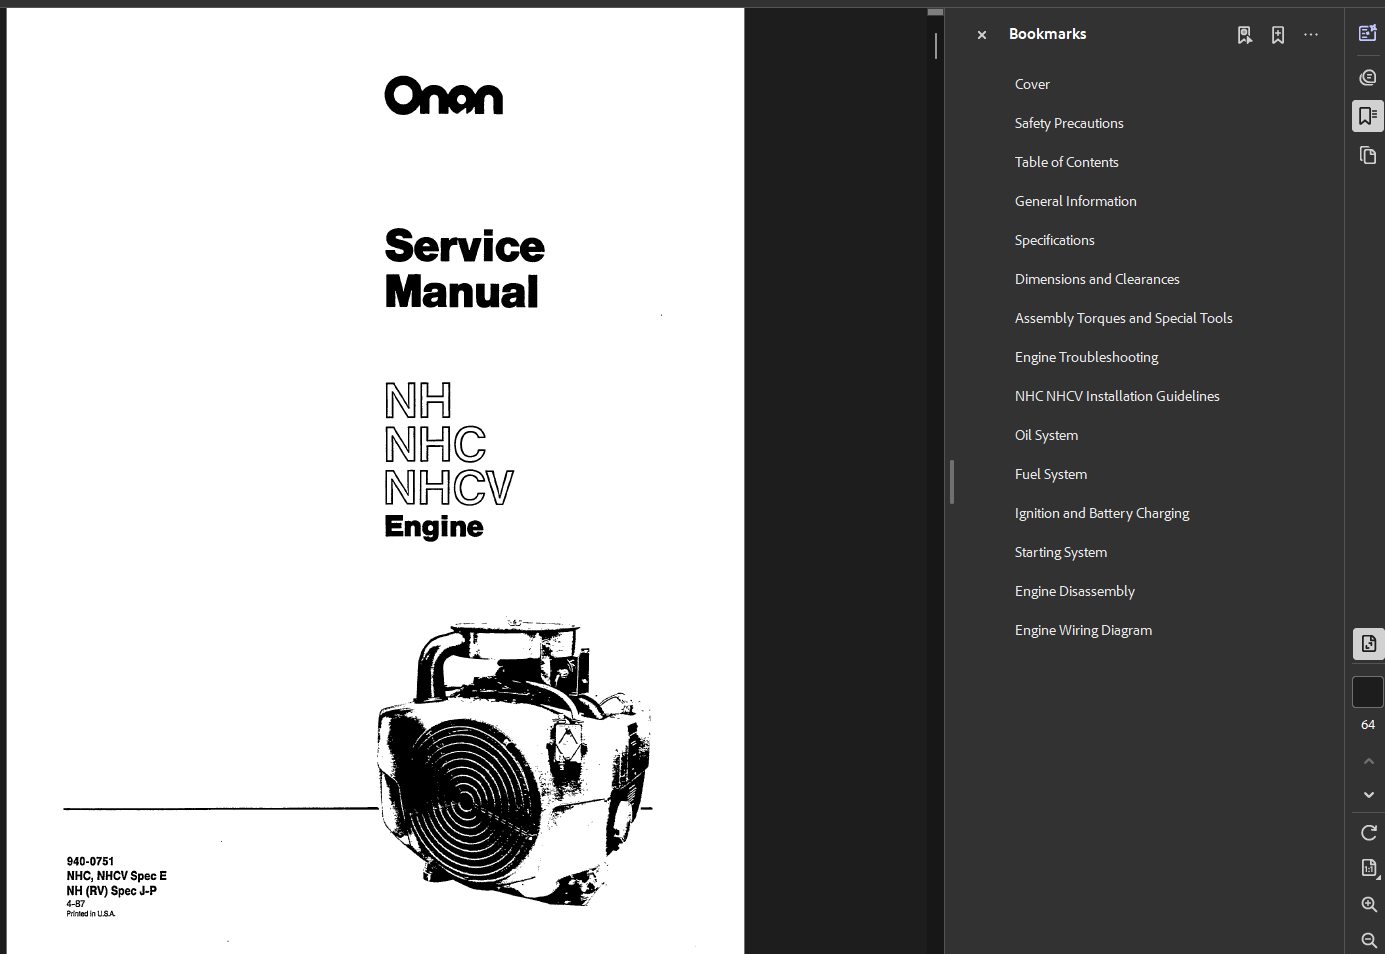Image resolution: width=1385 pixels, height=954 pixels.
Task: Zoom in on the document
Action: point(1369,904)
